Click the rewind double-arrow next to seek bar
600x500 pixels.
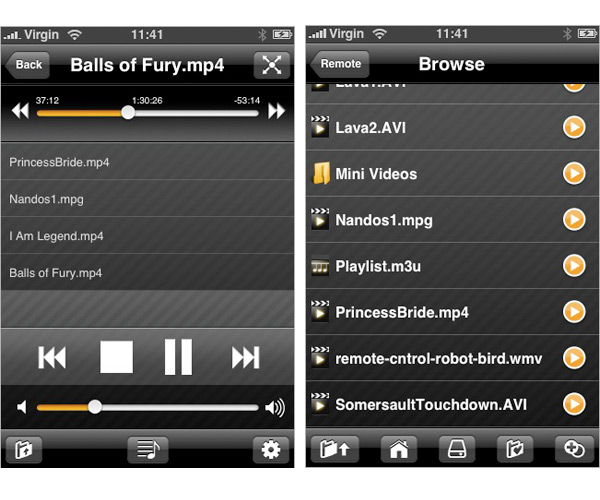[x=20, y=111]
